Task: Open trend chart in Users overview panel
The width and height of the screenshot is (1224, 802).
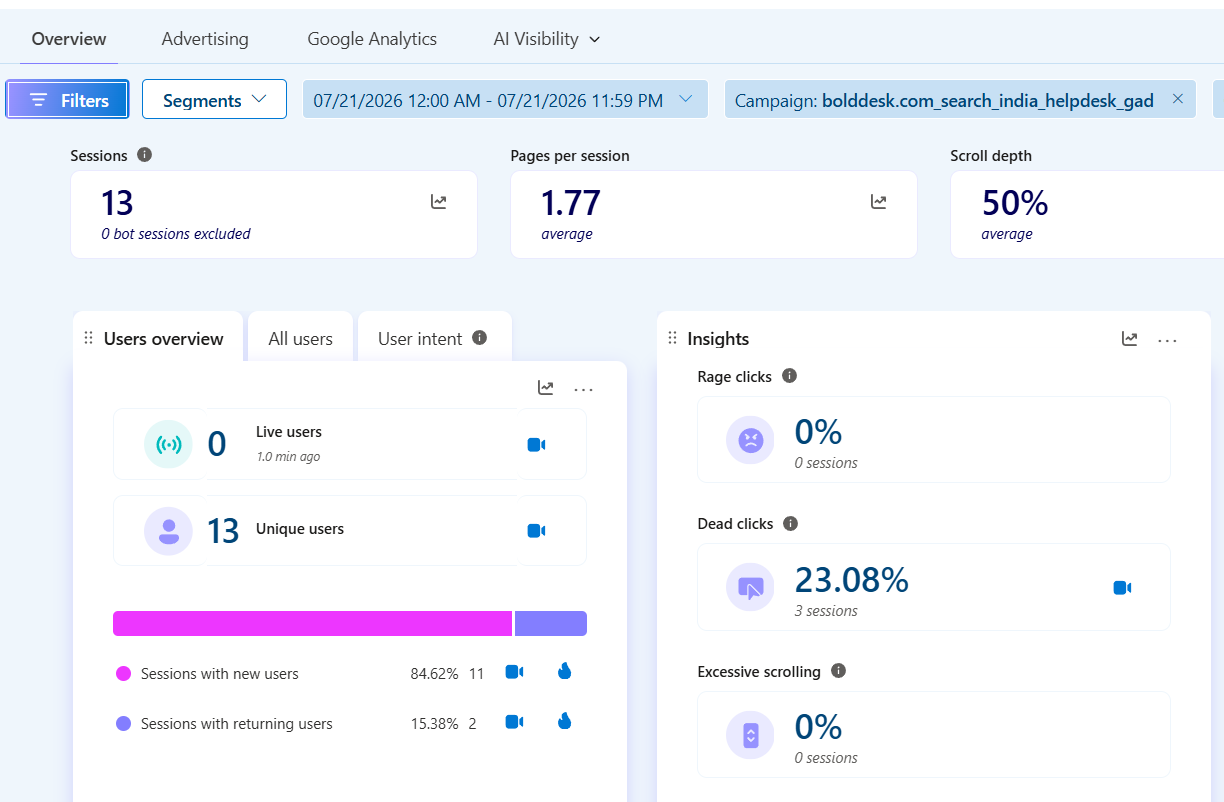Action: coord(546,388)
